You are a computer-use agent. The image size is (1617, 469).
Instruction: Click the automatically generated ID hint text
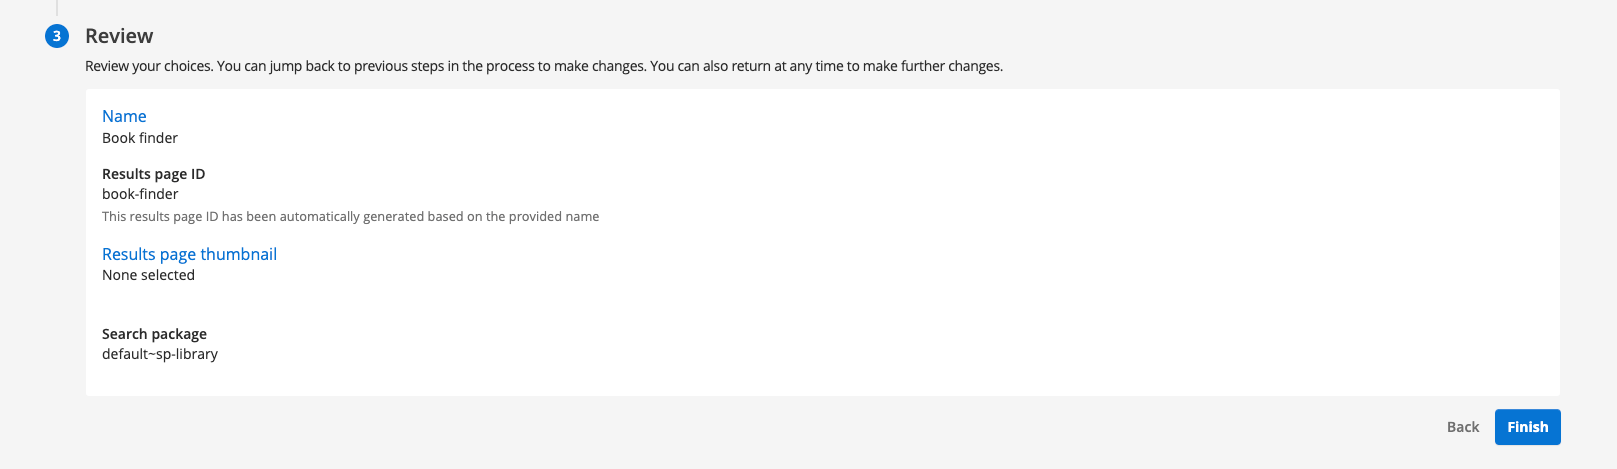click(x=350, y=216)
